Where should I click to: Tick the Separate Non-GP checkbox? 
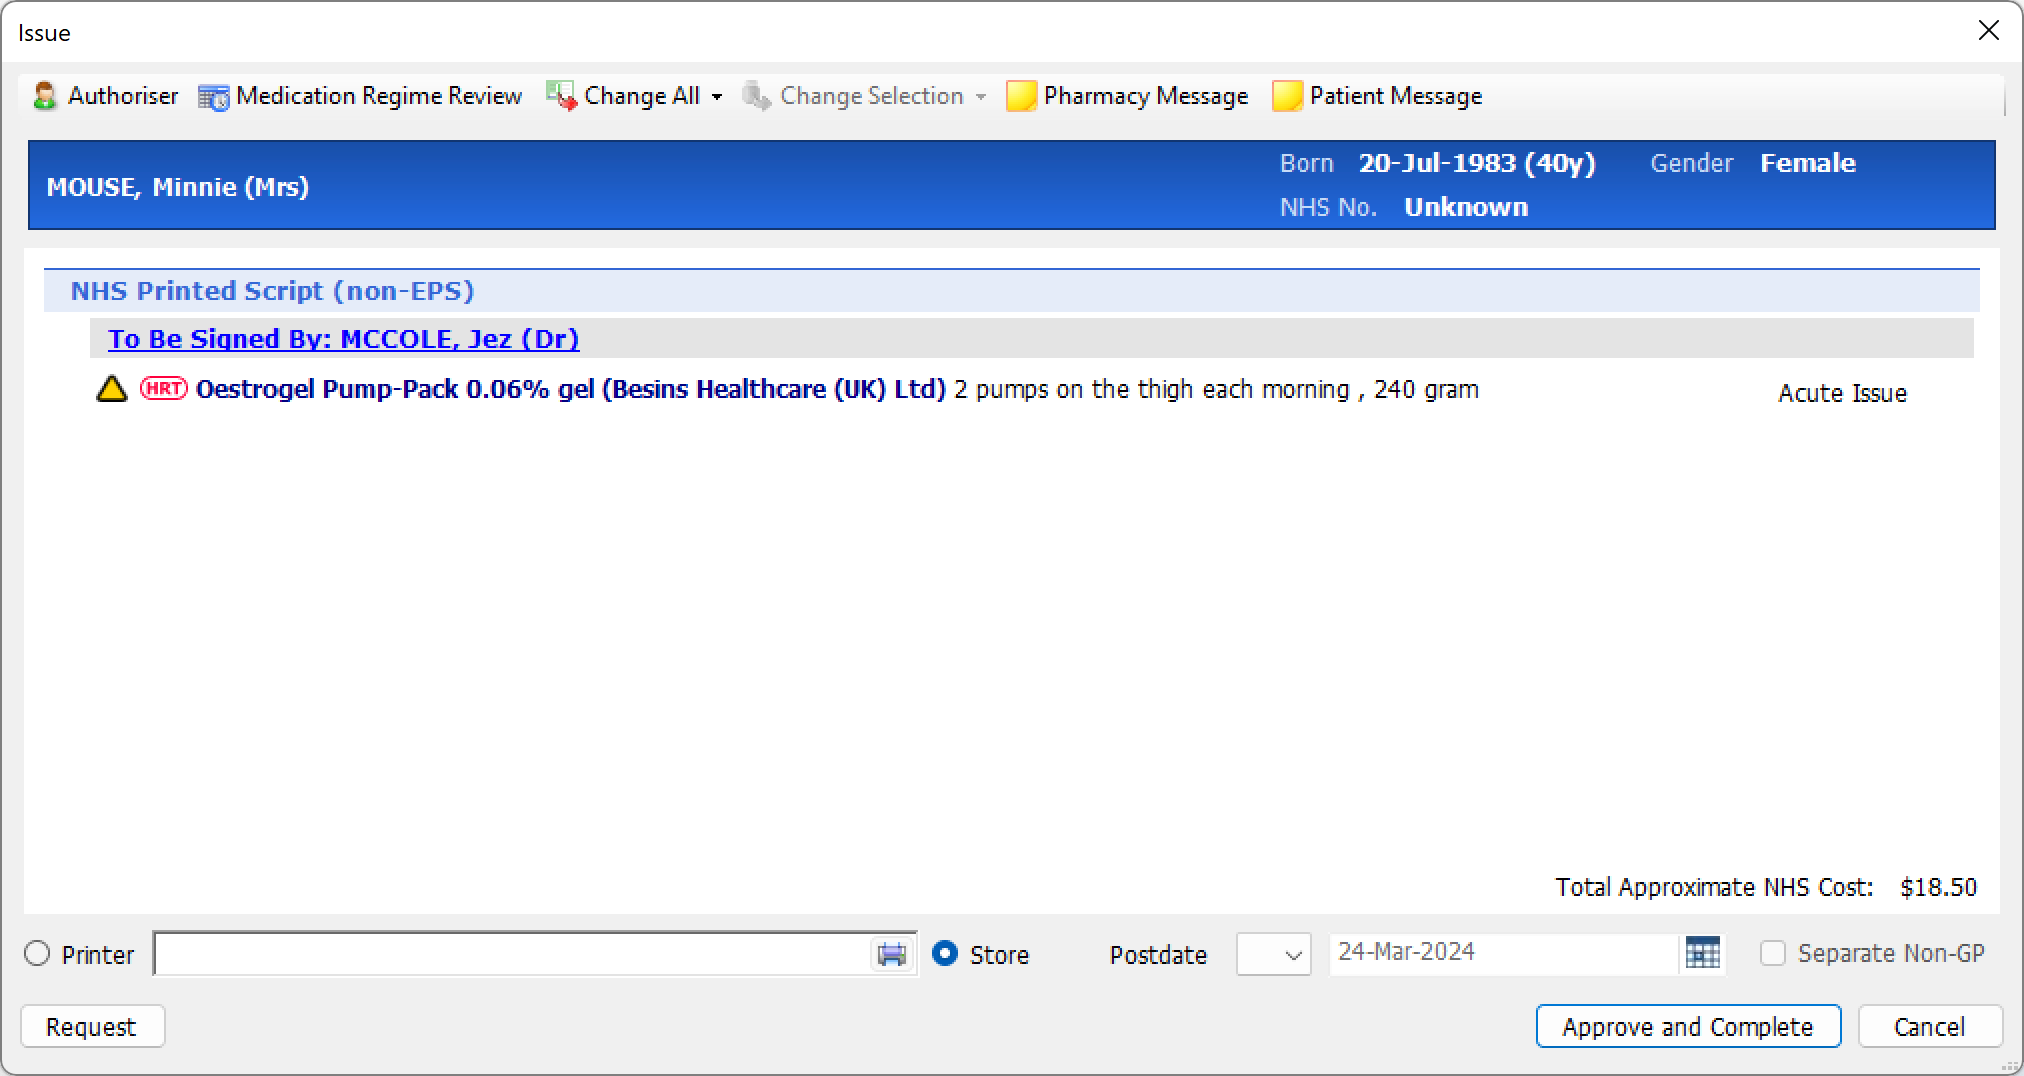point(1773,953)
